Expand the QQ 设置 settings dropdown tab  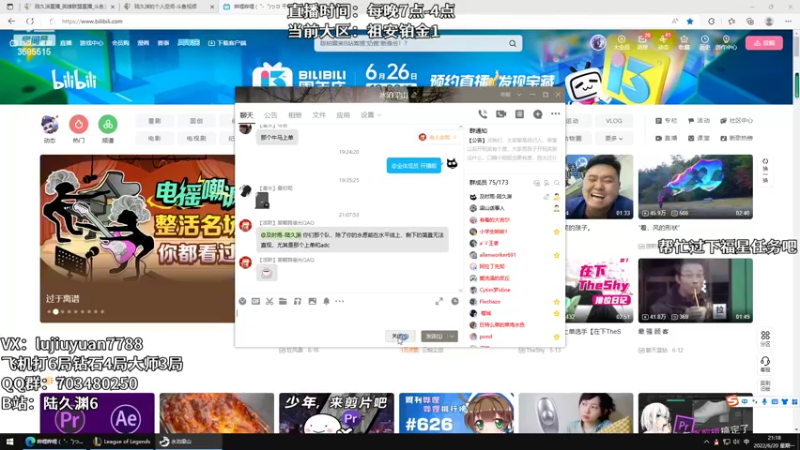(371, 115)
